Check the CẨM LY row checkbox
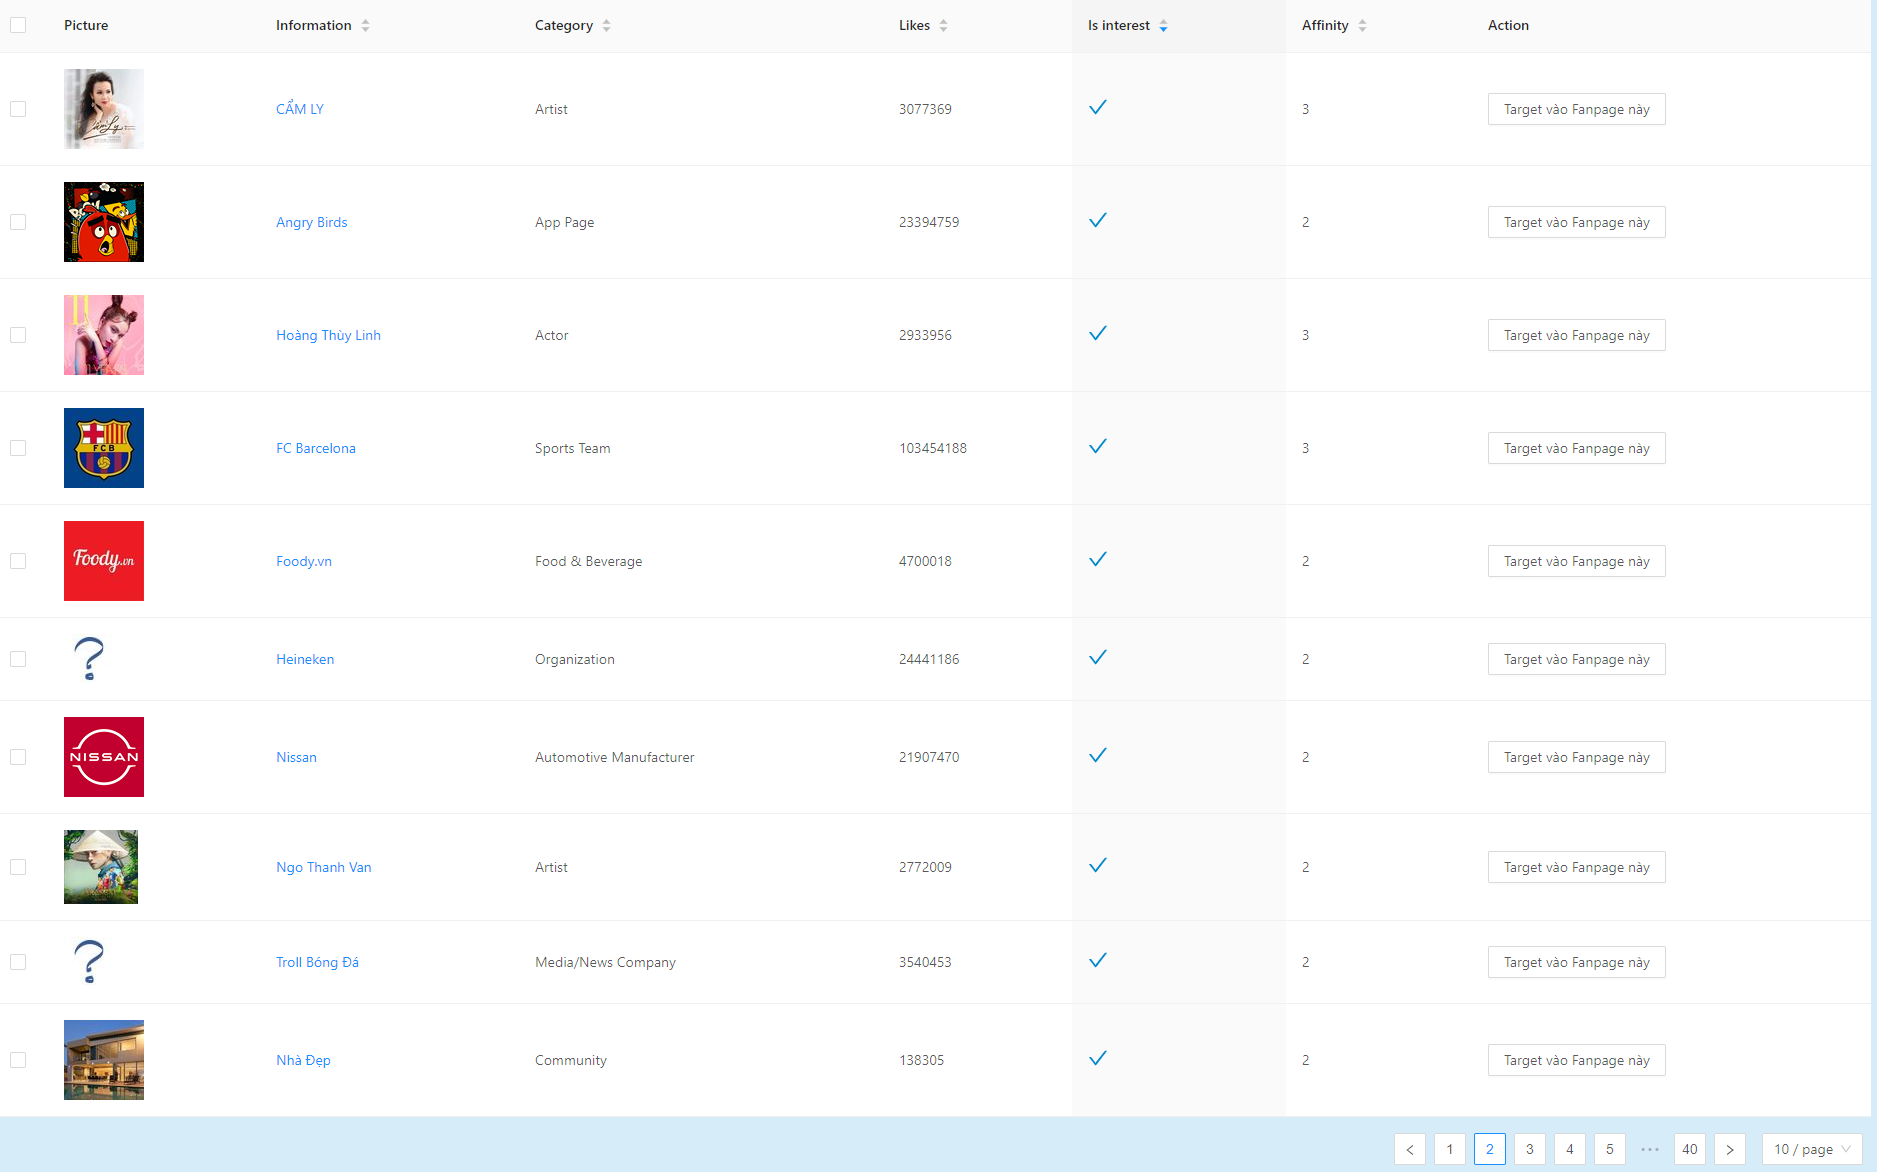This screenshot has height=1172, width=1877. click(18, 109)
